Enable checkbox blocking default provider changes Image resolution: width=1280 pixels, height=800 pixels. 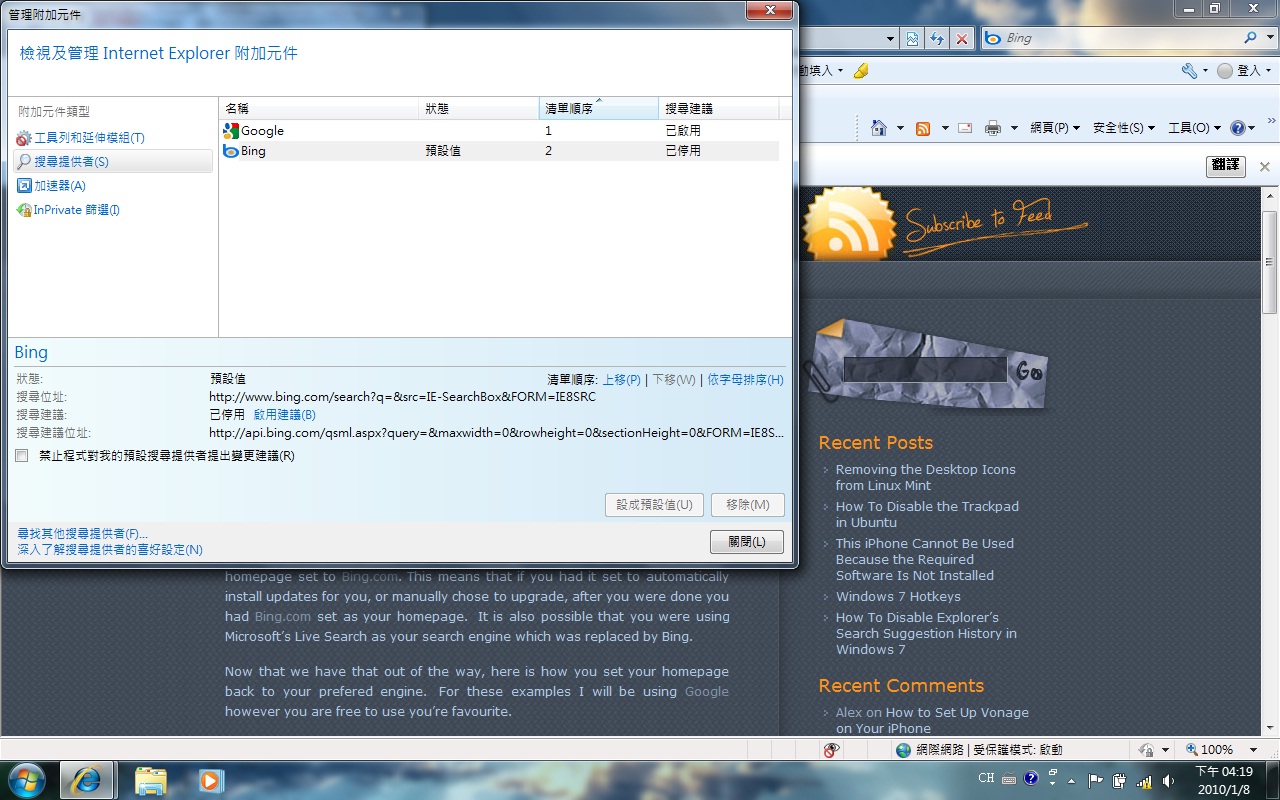[22, 456]
